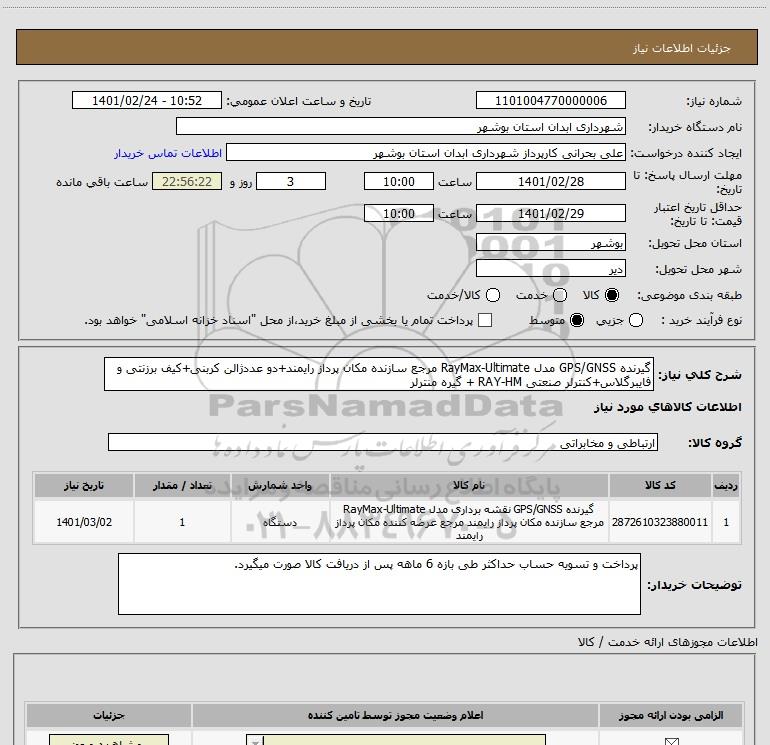This screenshot has height=745, width=770.
Task: Click the need number field 1101004770000006
Action: pyautogui.click(x=550, y=100)
